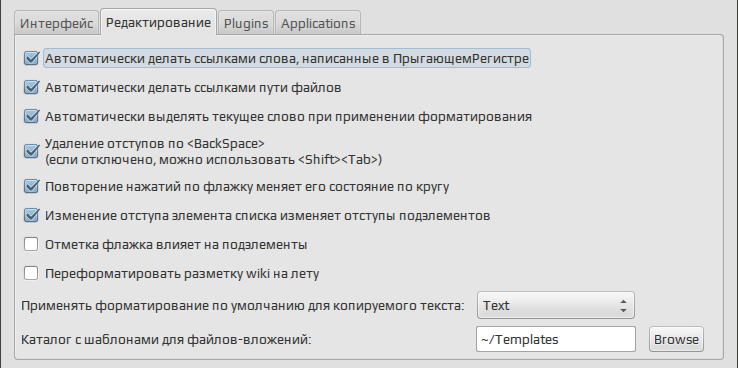738x368 pixels.
Task: Toggle cyclic checkbox state option
Action: pos(31,187)
